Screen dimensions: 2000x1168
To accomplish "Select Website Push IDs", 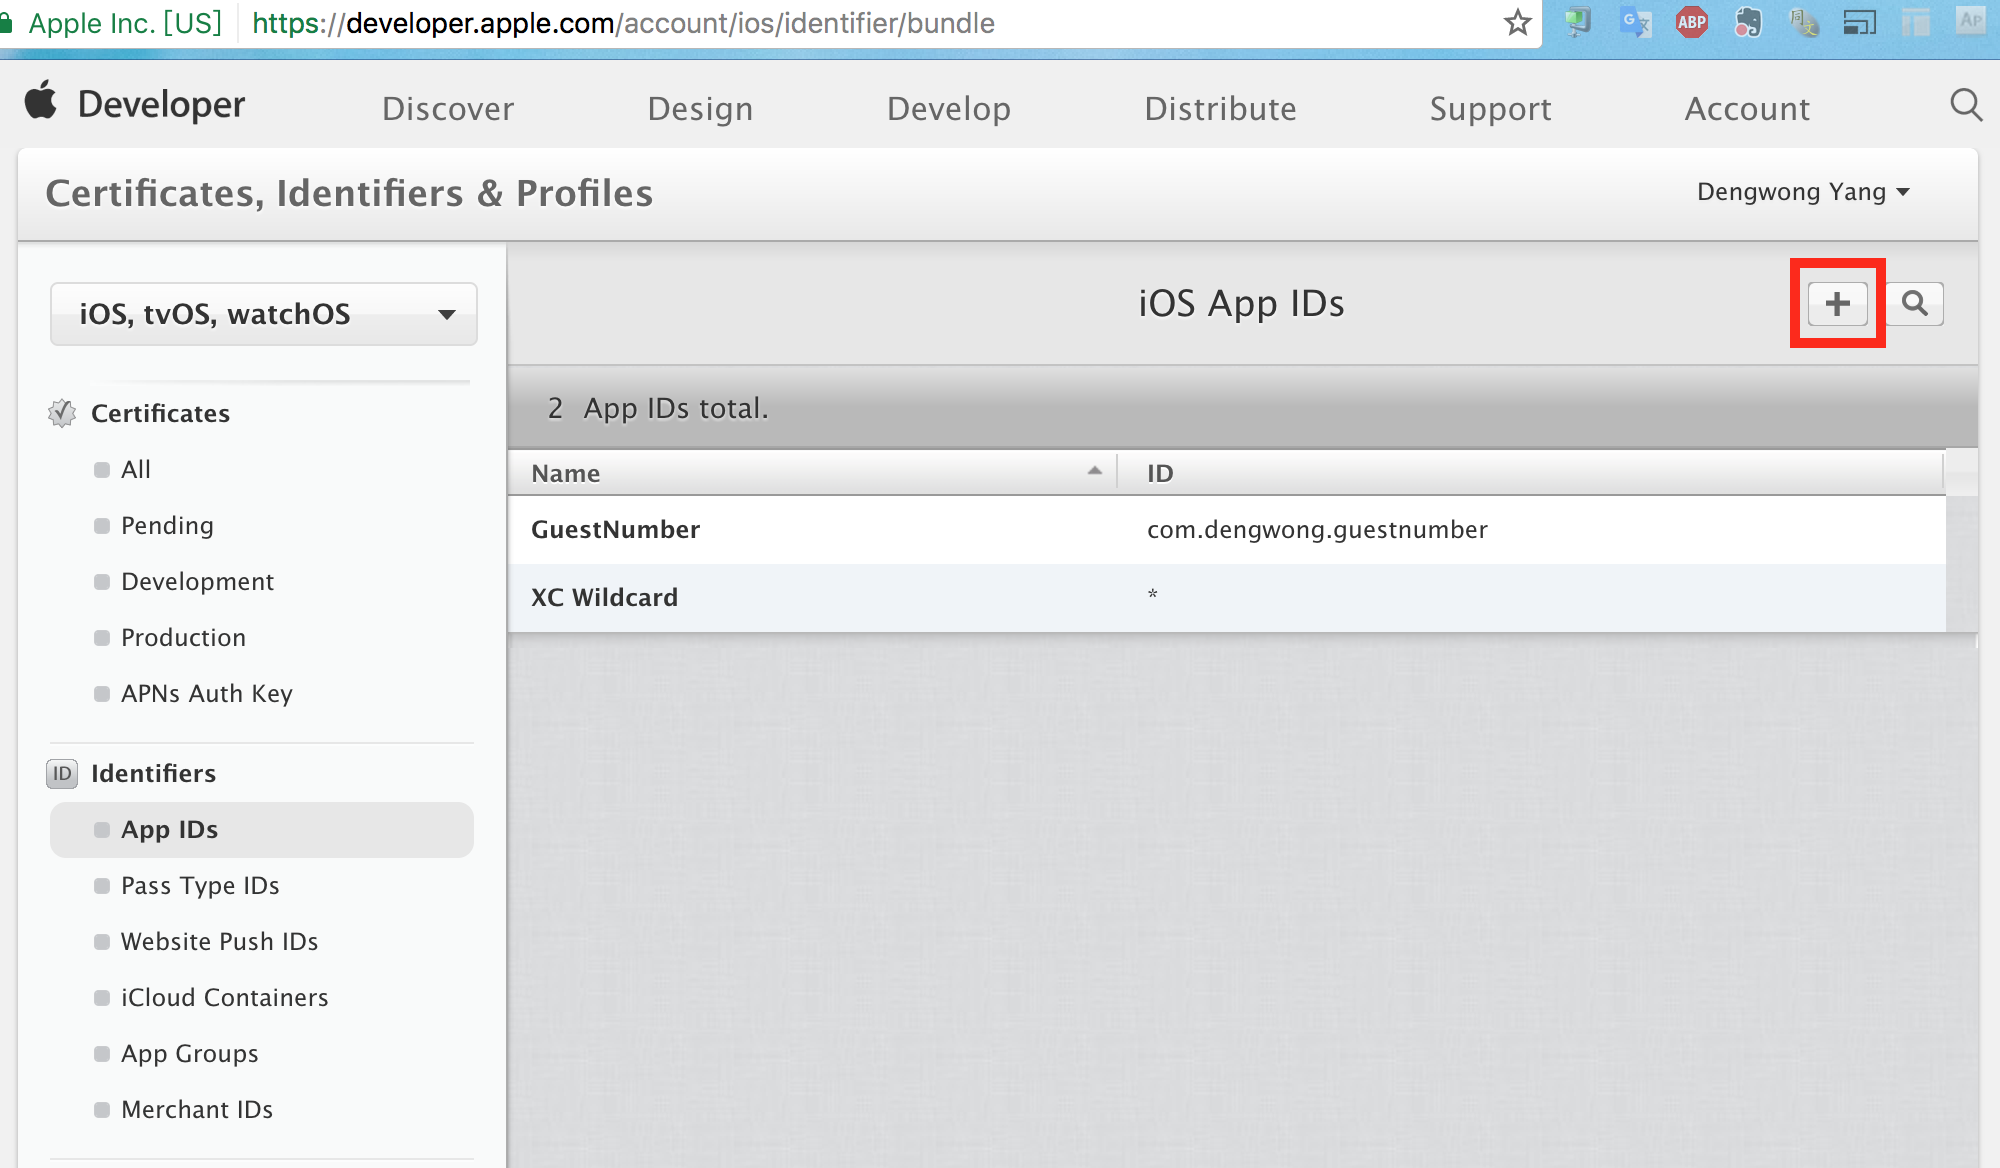I will point(219,941).
